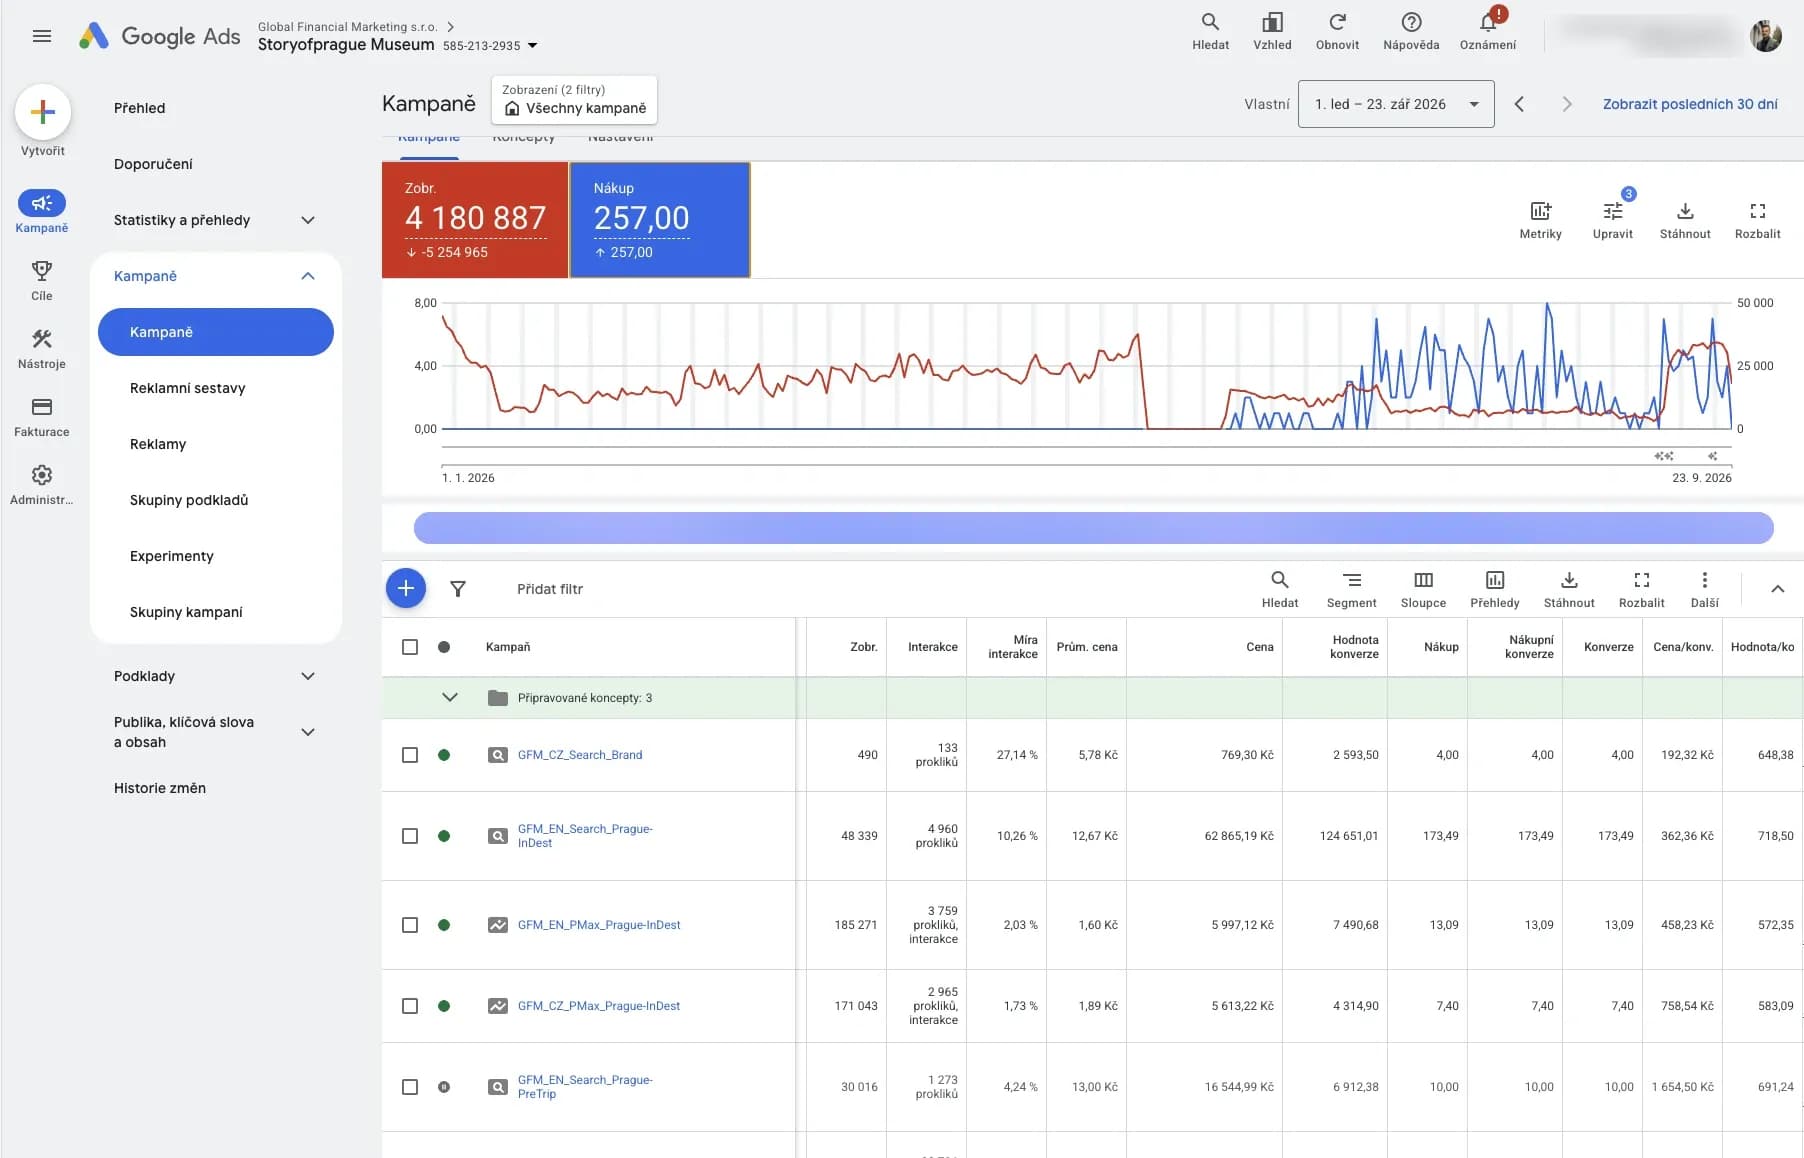Check the GFM_EN_Search_Prague-PreTrip row checkbox
The width and height of the screenshot is (1804, 1158).
pos(410,1087)
